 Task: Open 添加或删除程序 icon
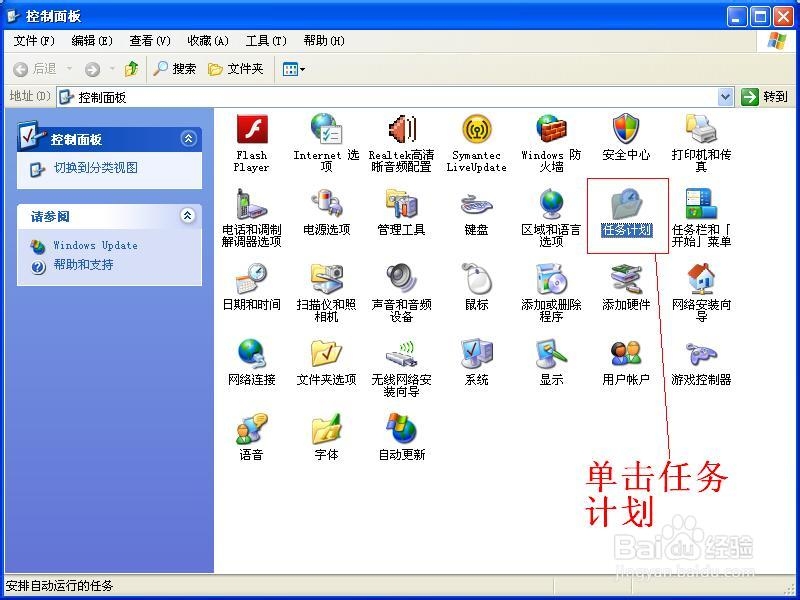tap(551, 279)
